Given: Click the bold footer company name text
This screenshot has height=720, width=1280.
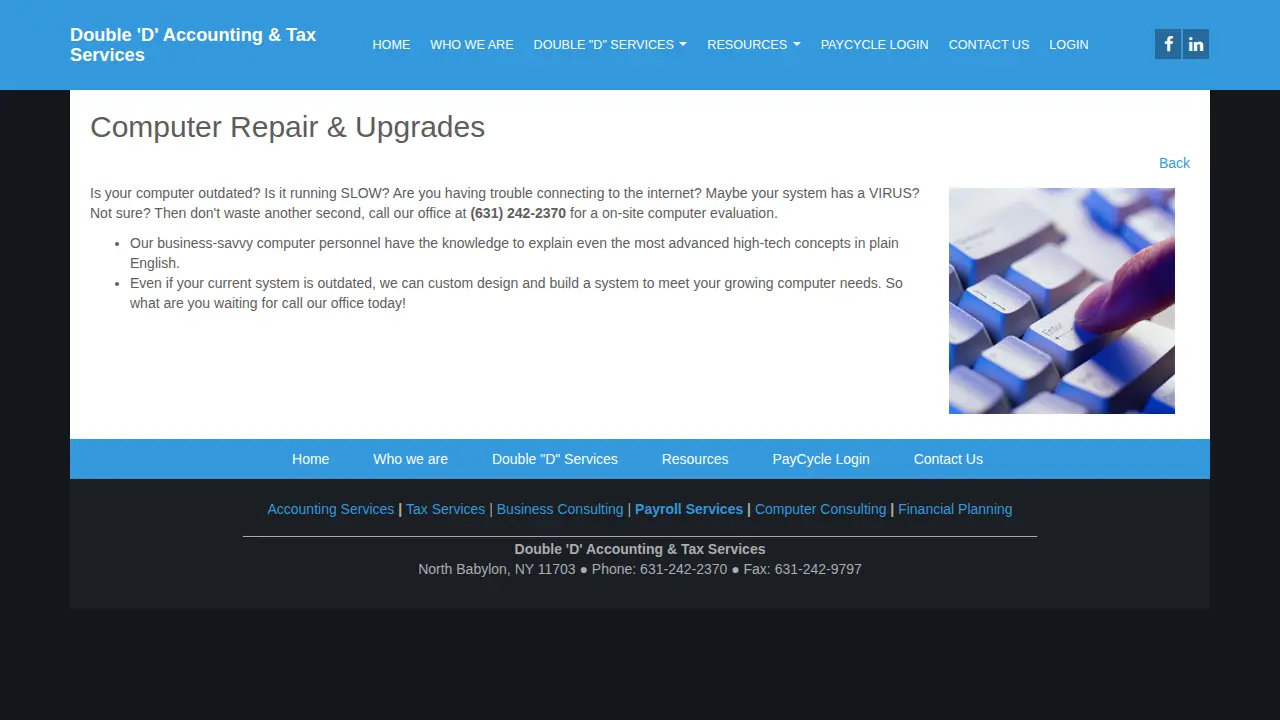Looking at the screenshot, I should tap(640, 549).
